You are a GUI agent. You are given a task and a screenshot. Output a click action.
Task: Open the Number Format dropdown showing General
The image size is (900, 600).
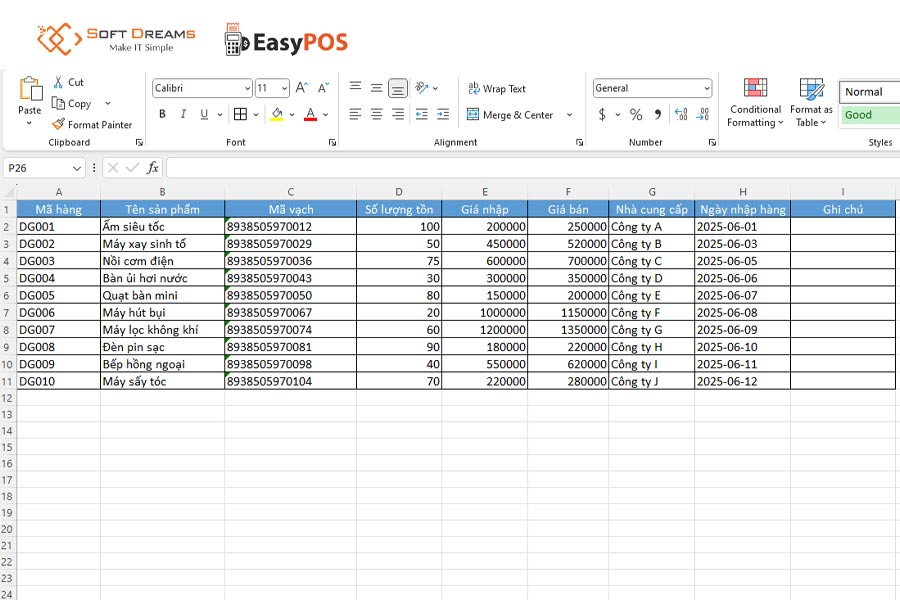pyautogui.click(x=651, y=87)
